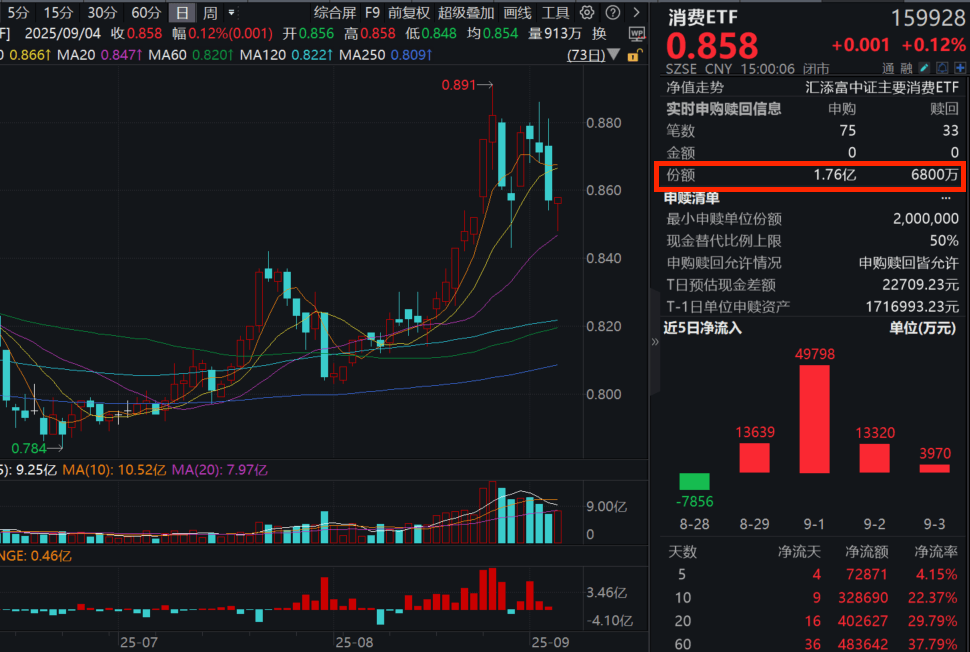Open the dropdown arrow next to 周
Image resolution: width=970 pixels, height=652 pixels.
(231, 12)
